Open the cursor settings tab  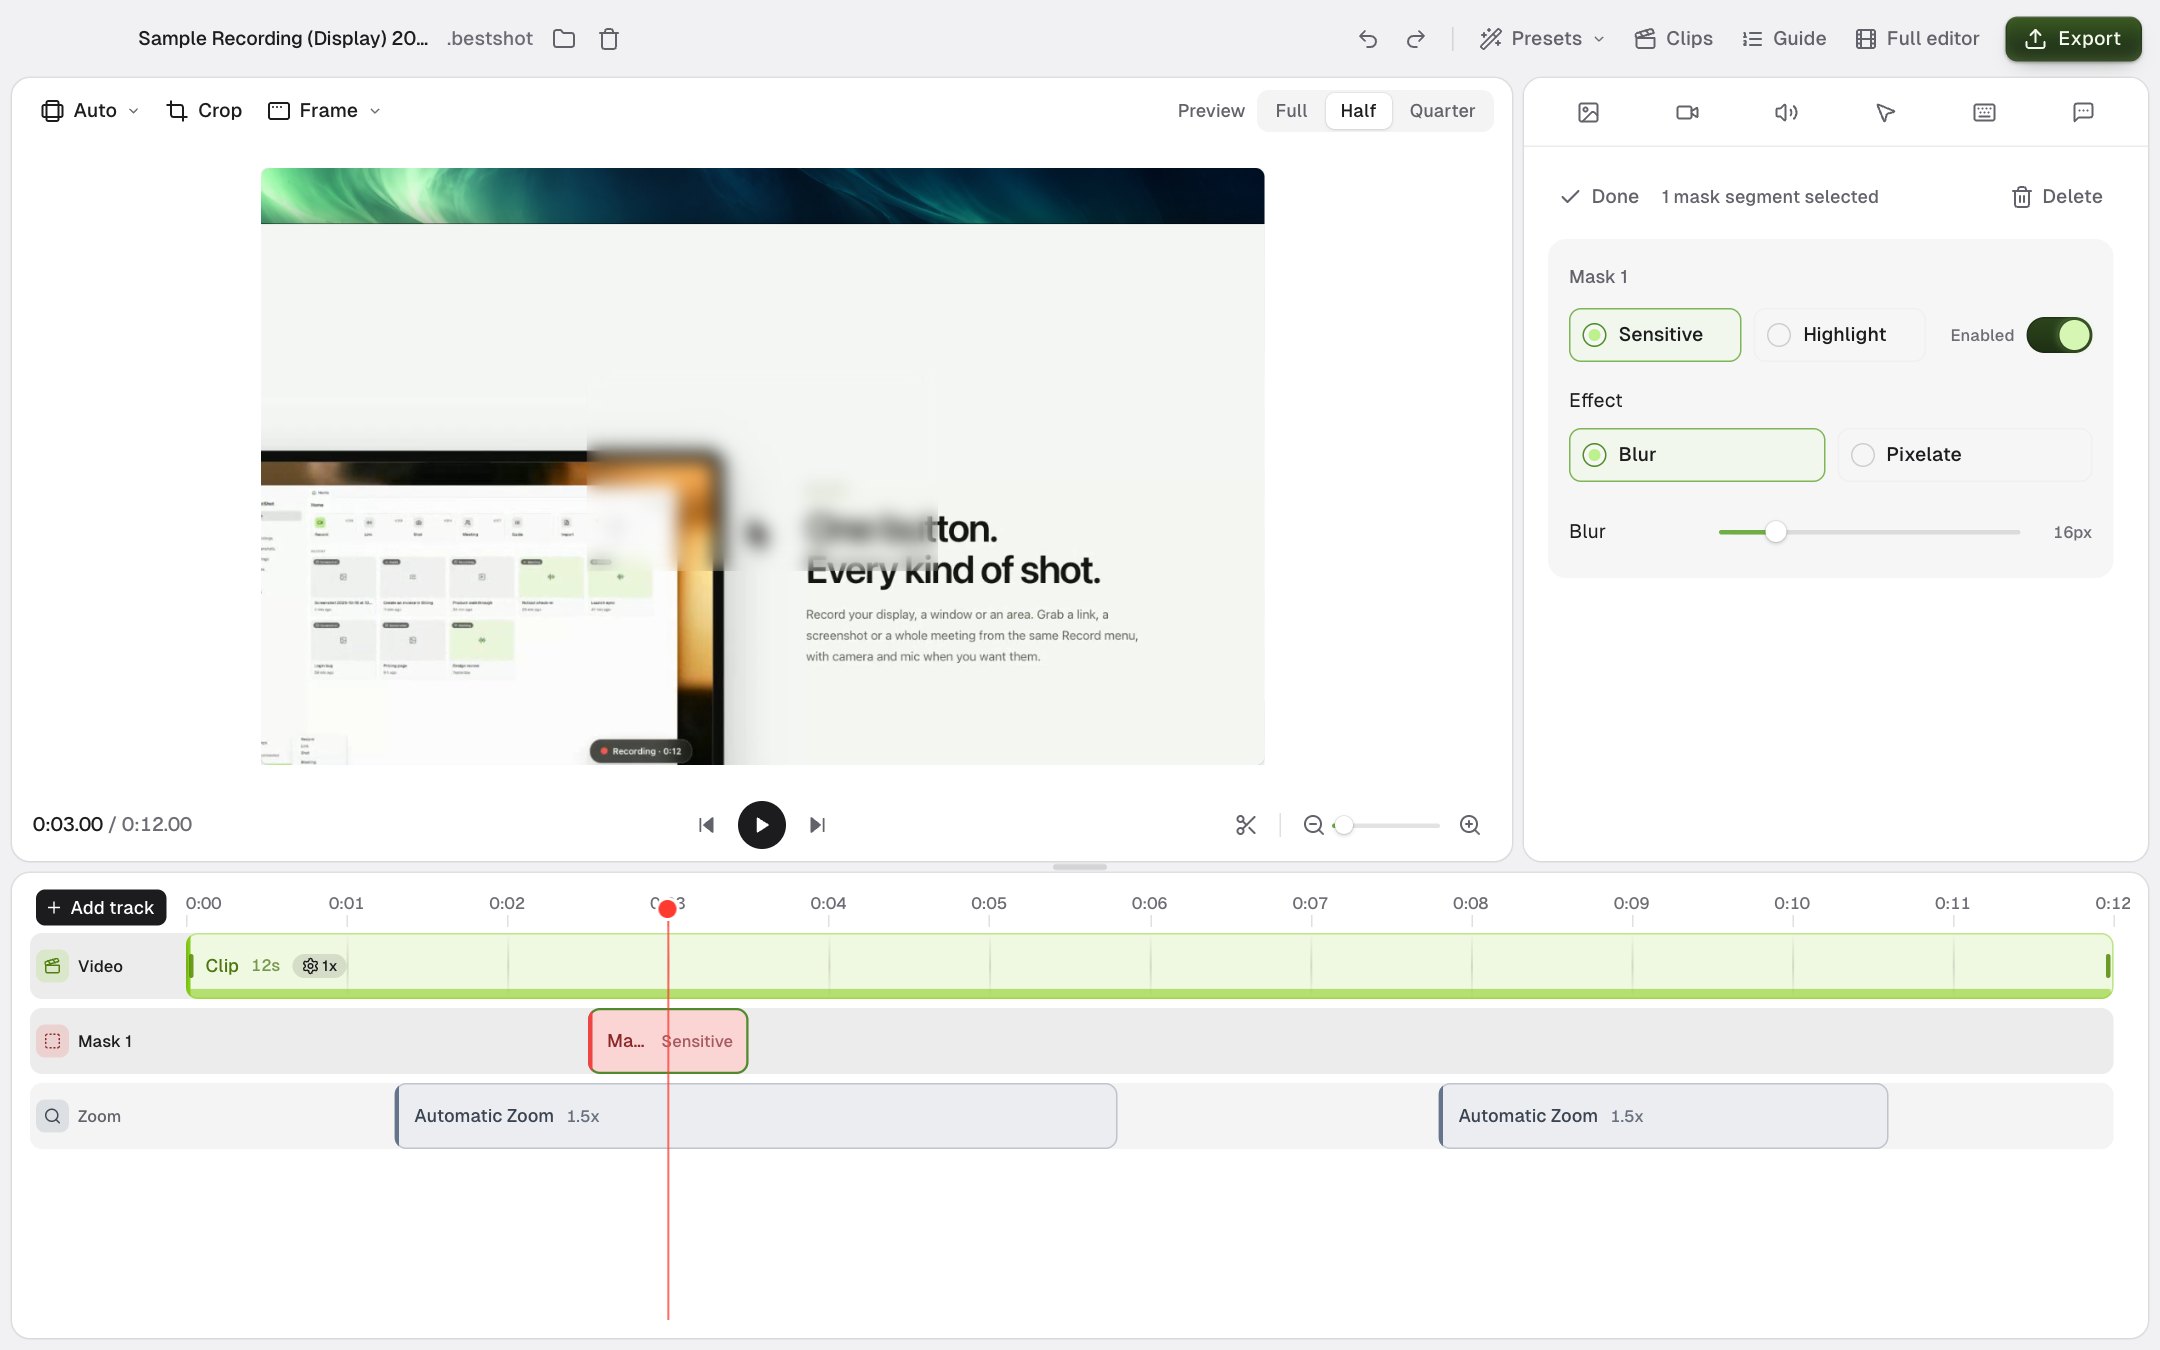point(1885,112)
